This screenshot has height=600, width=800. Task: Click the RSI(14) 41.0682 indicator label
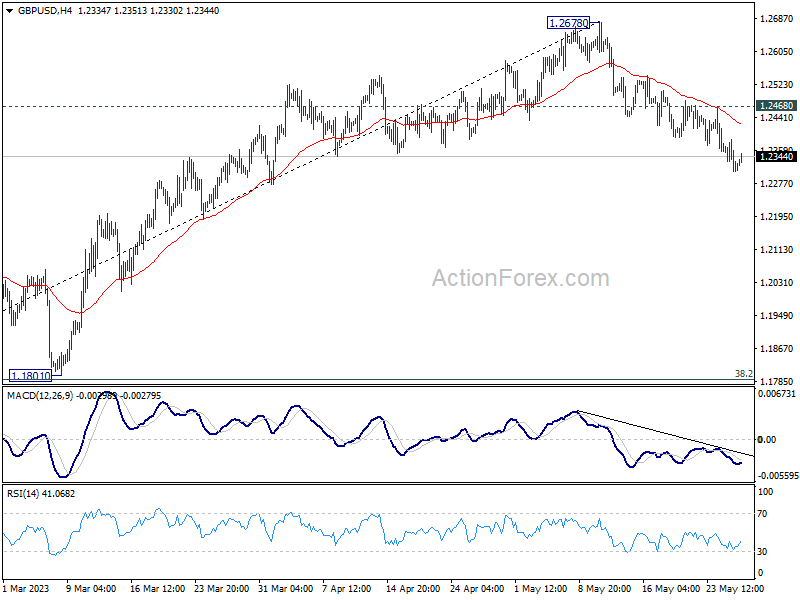[41, 494]
